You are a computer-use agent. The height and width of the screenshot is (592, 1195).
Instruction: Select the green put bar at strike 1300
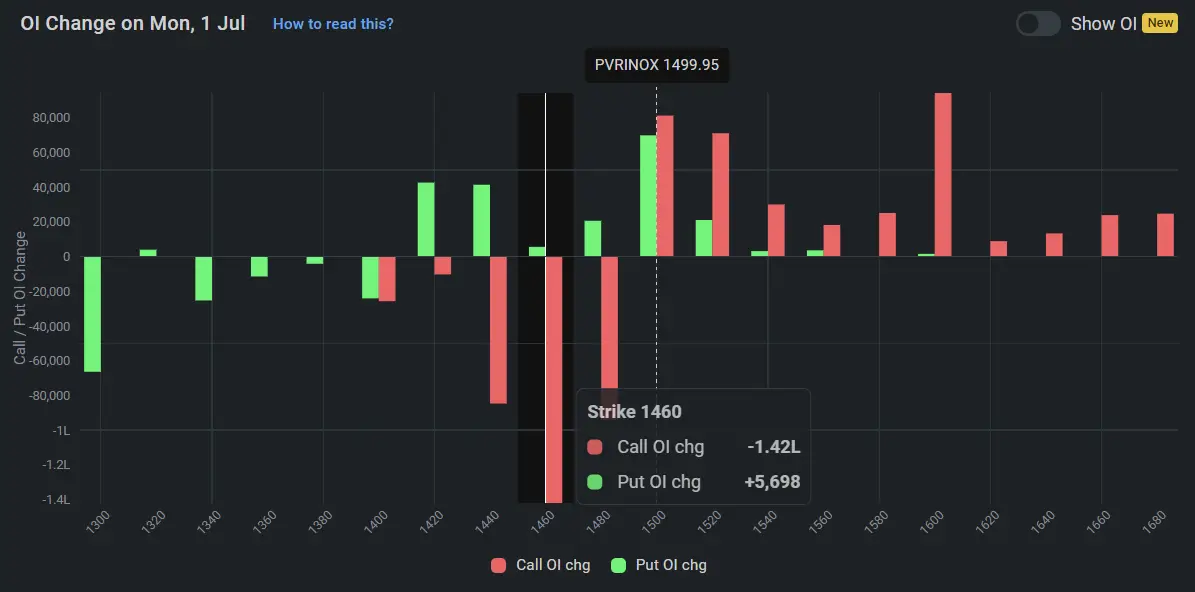coord(92,314)
